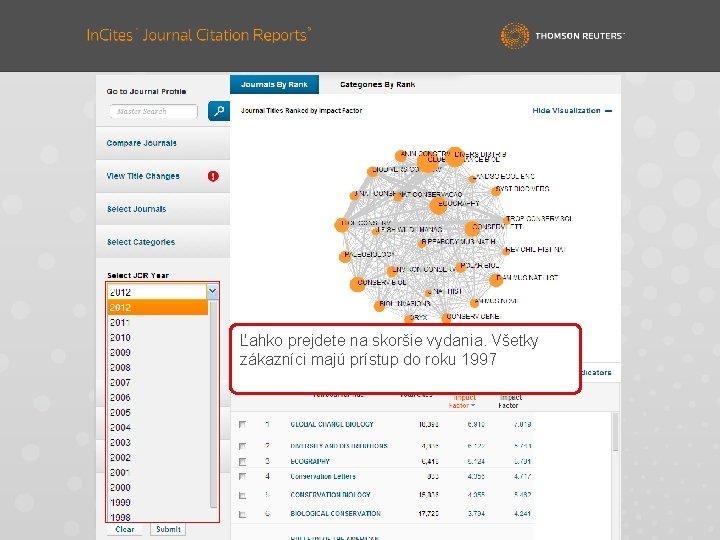Open Select Journals in the sidebar
The image size is (720, 540).
point(136,209)
